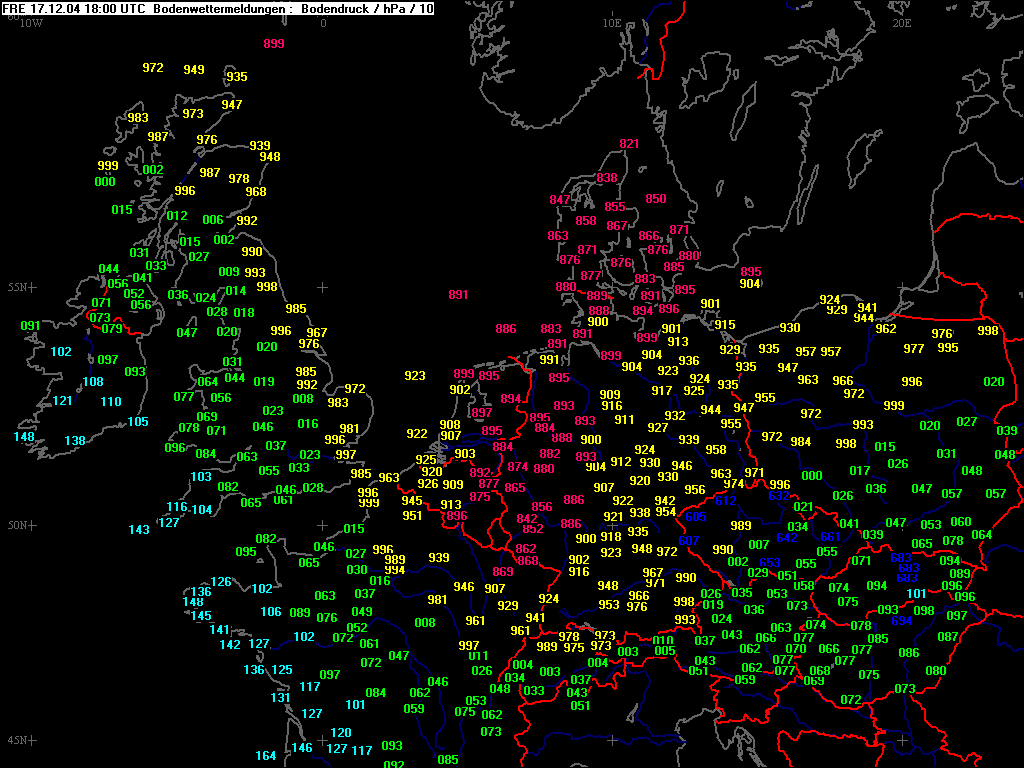Image resolution: width=1024 pixels, height=768 pixels.
Task: Click the magenta 838 reading over Denmark
Action: tap(607, 178)
